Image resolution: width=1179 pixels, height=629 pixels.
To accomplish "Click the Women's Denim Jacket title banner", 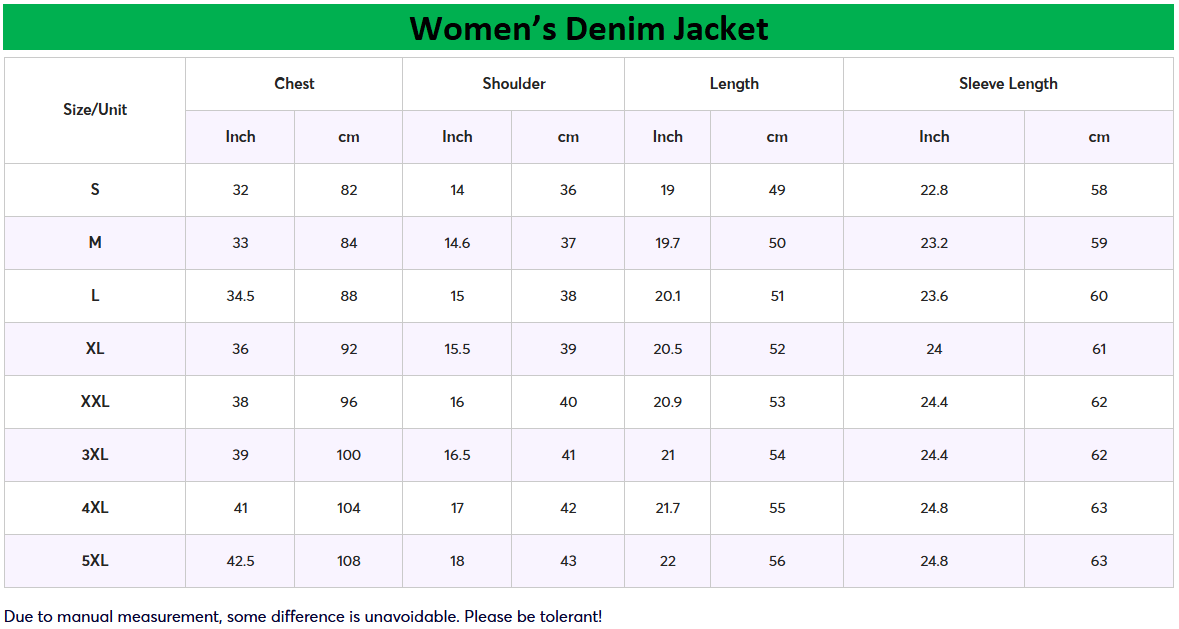I will click(x=588, y=28).
